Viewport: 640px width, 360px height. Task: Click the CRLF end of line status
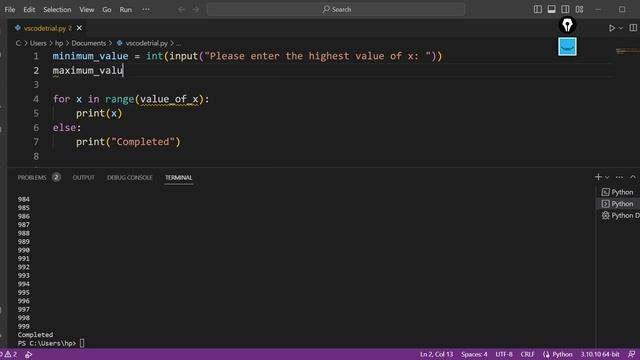(x=527, y=354)
